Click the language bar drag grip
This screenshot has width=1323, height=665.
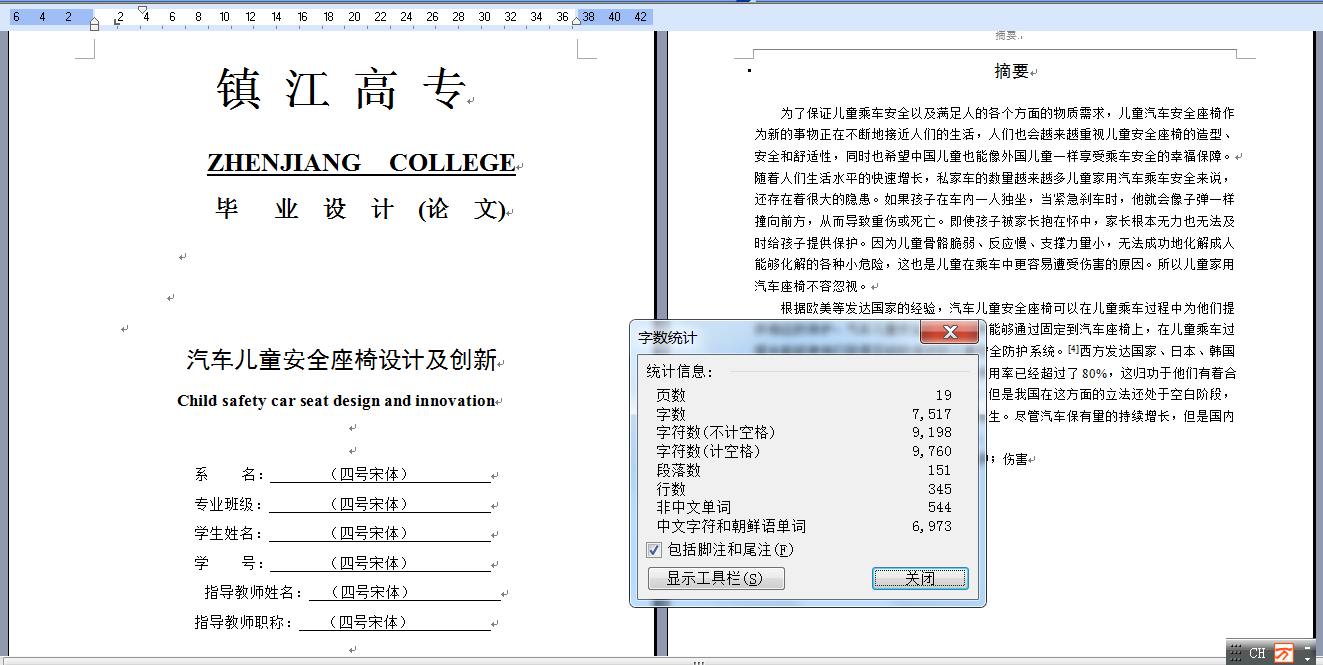tap(1236, 653)
